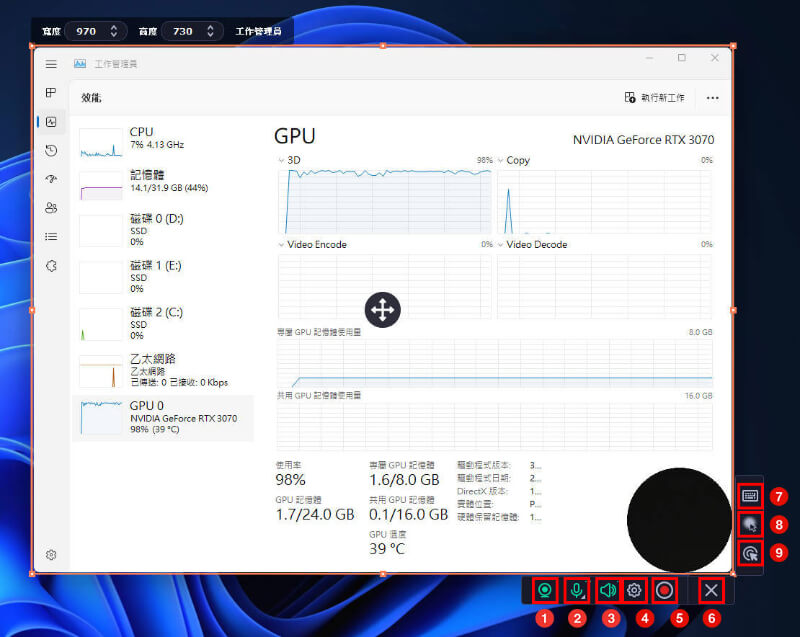Click the 執行新工作 (Run new task) button
The image size is (800, 637).
tap(655, 97)
